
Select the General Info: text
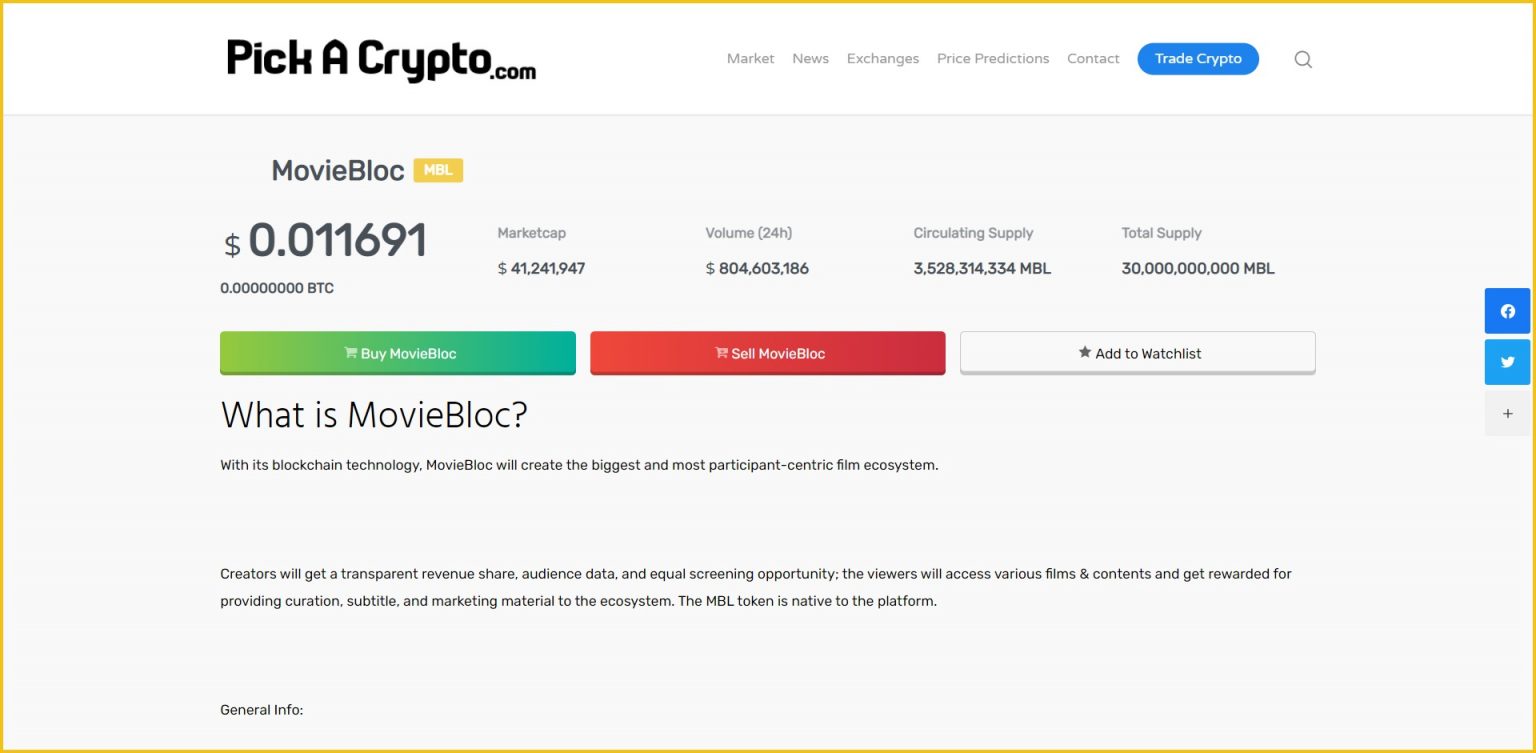[x=261, y=710]
